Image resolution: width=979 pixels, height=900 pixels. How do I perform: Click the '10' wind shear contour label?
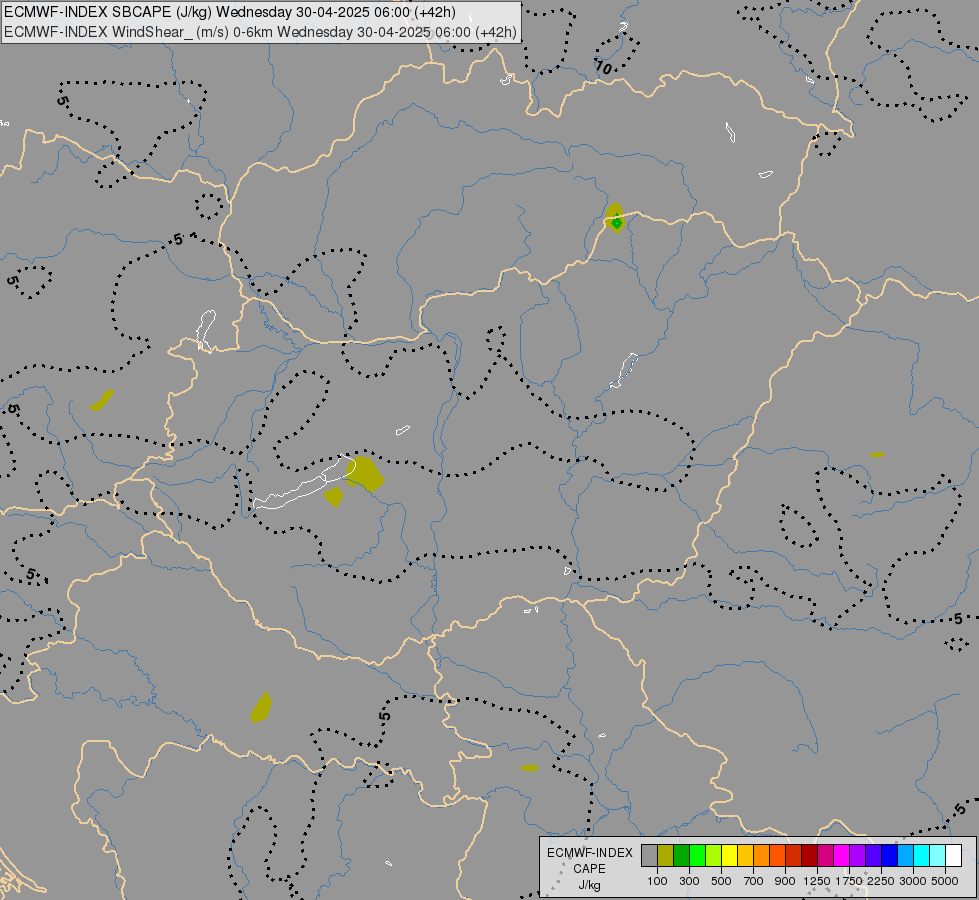pyautogui.click(x=603, y=67)
